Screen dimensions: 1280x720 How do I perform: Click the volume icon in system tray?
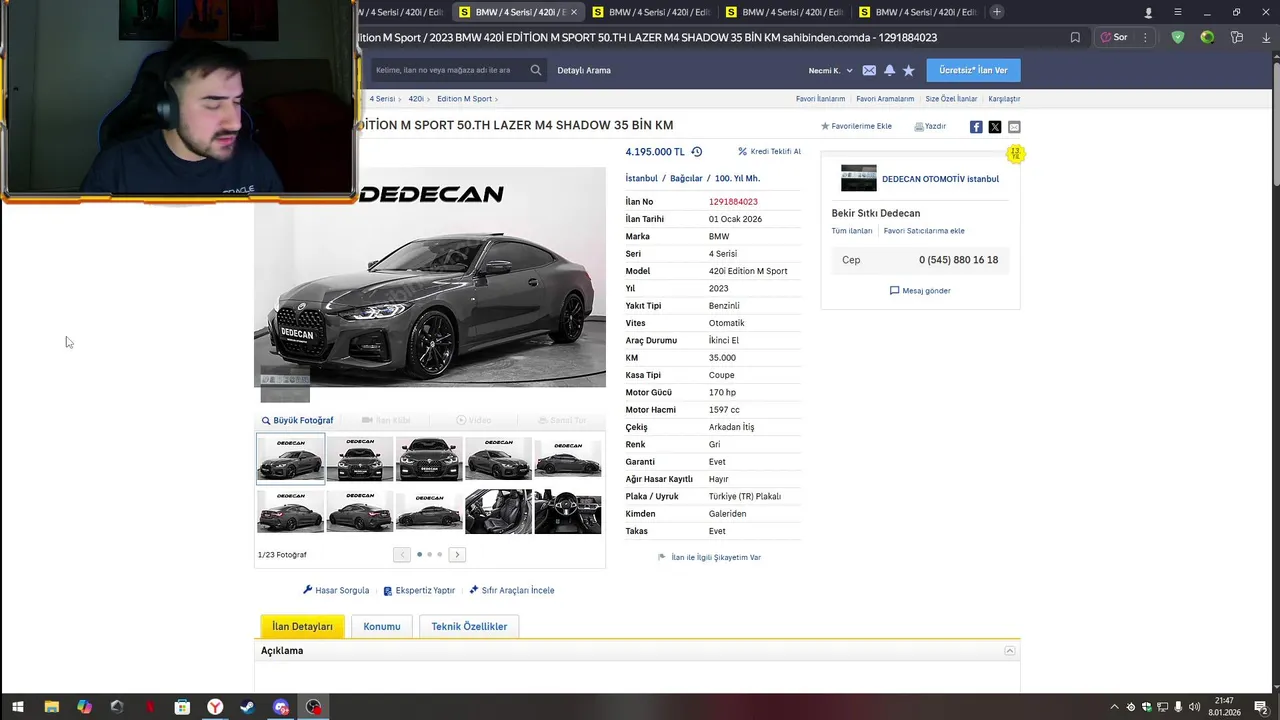pos(1194,707)
